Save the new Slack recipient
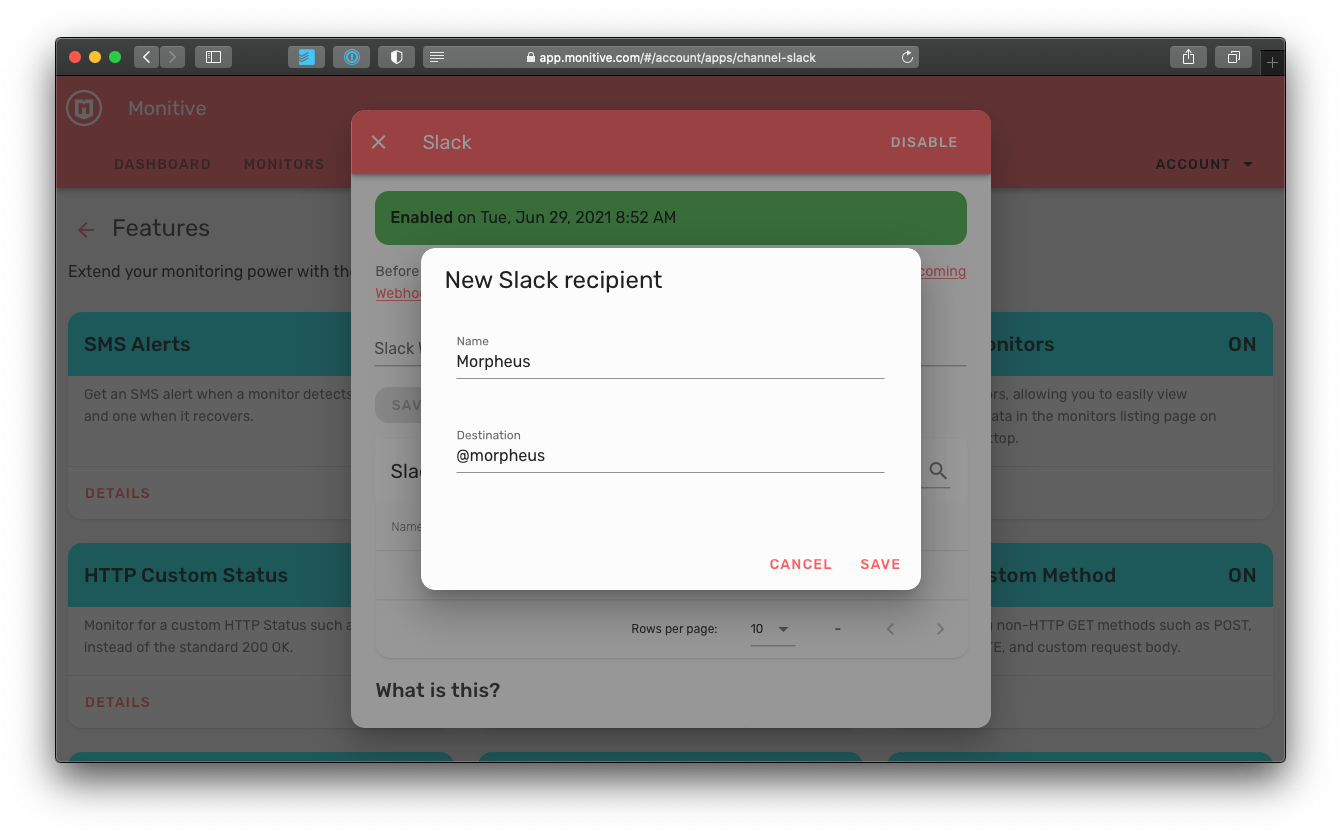 tap(880, 564)
